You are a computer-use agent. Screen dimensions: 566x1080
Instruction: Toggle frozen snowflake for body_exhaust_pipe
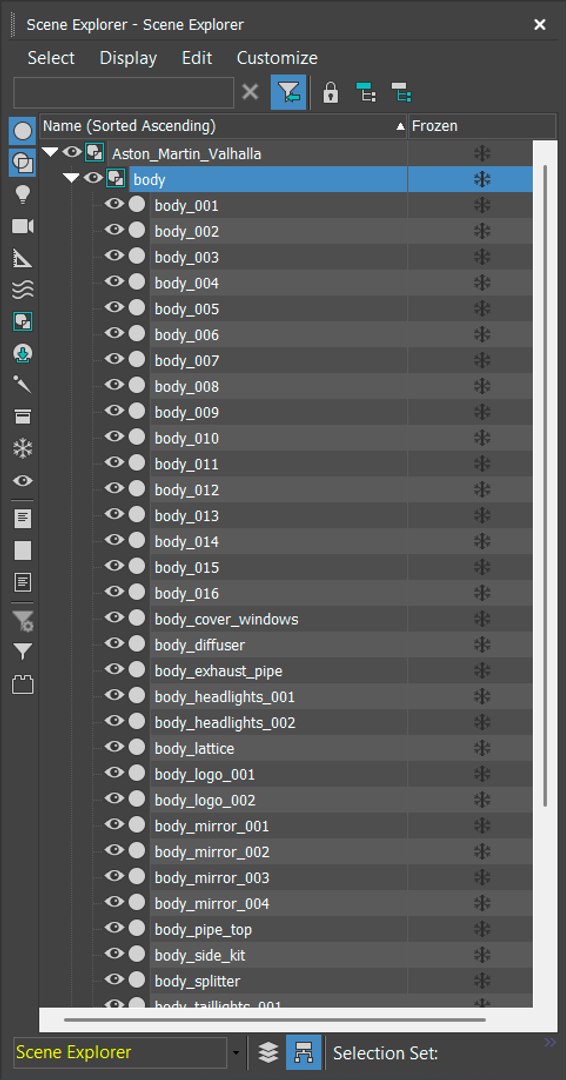point(482,671)
